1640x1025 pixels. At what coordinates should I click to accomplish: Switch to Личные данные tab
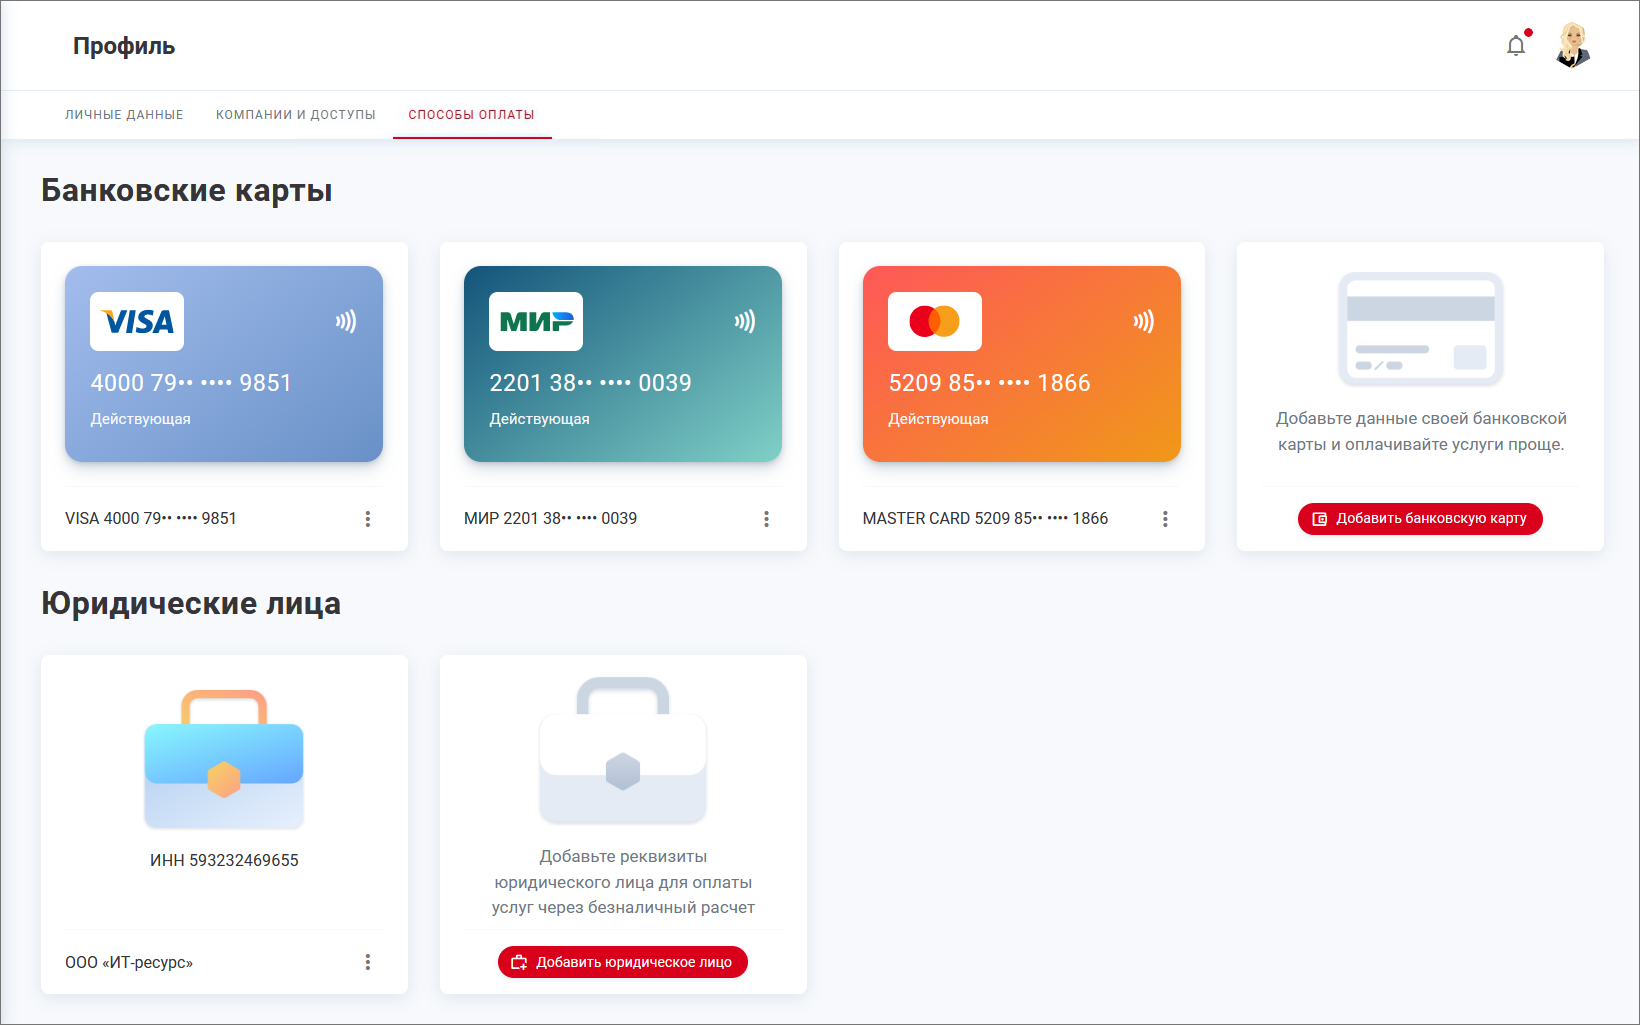[x=124, y=115]
